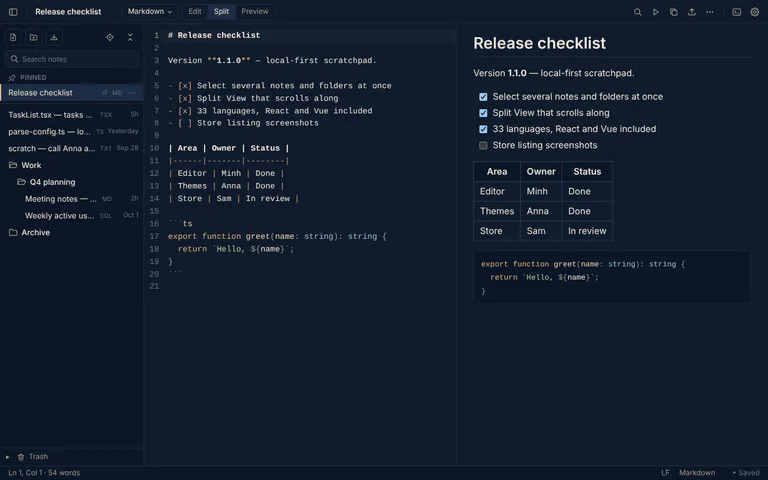Collapse all folders in sidebar

pos(130,37)
